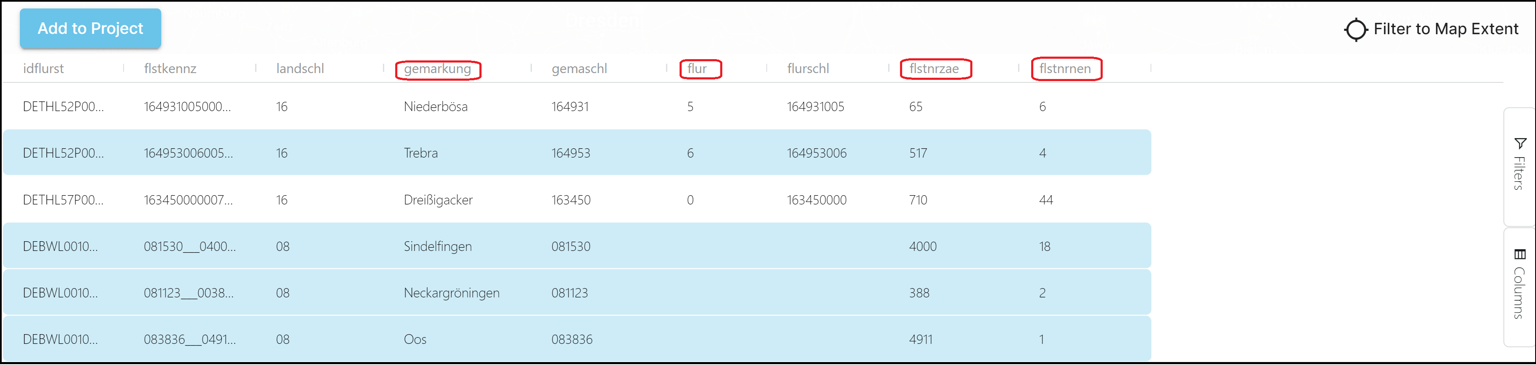
Task: Click gemaschl value 081123
Action: [x=570, y=293]
